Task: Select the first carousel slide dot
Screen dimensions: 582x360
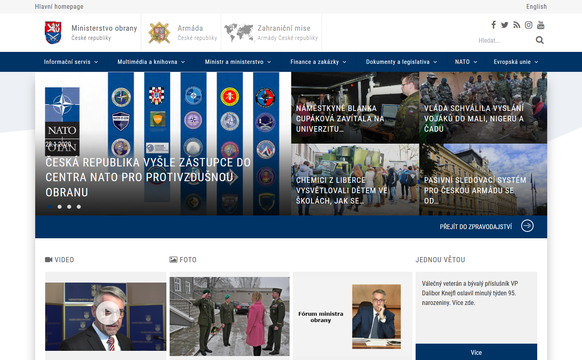Action: click(50, 207)
